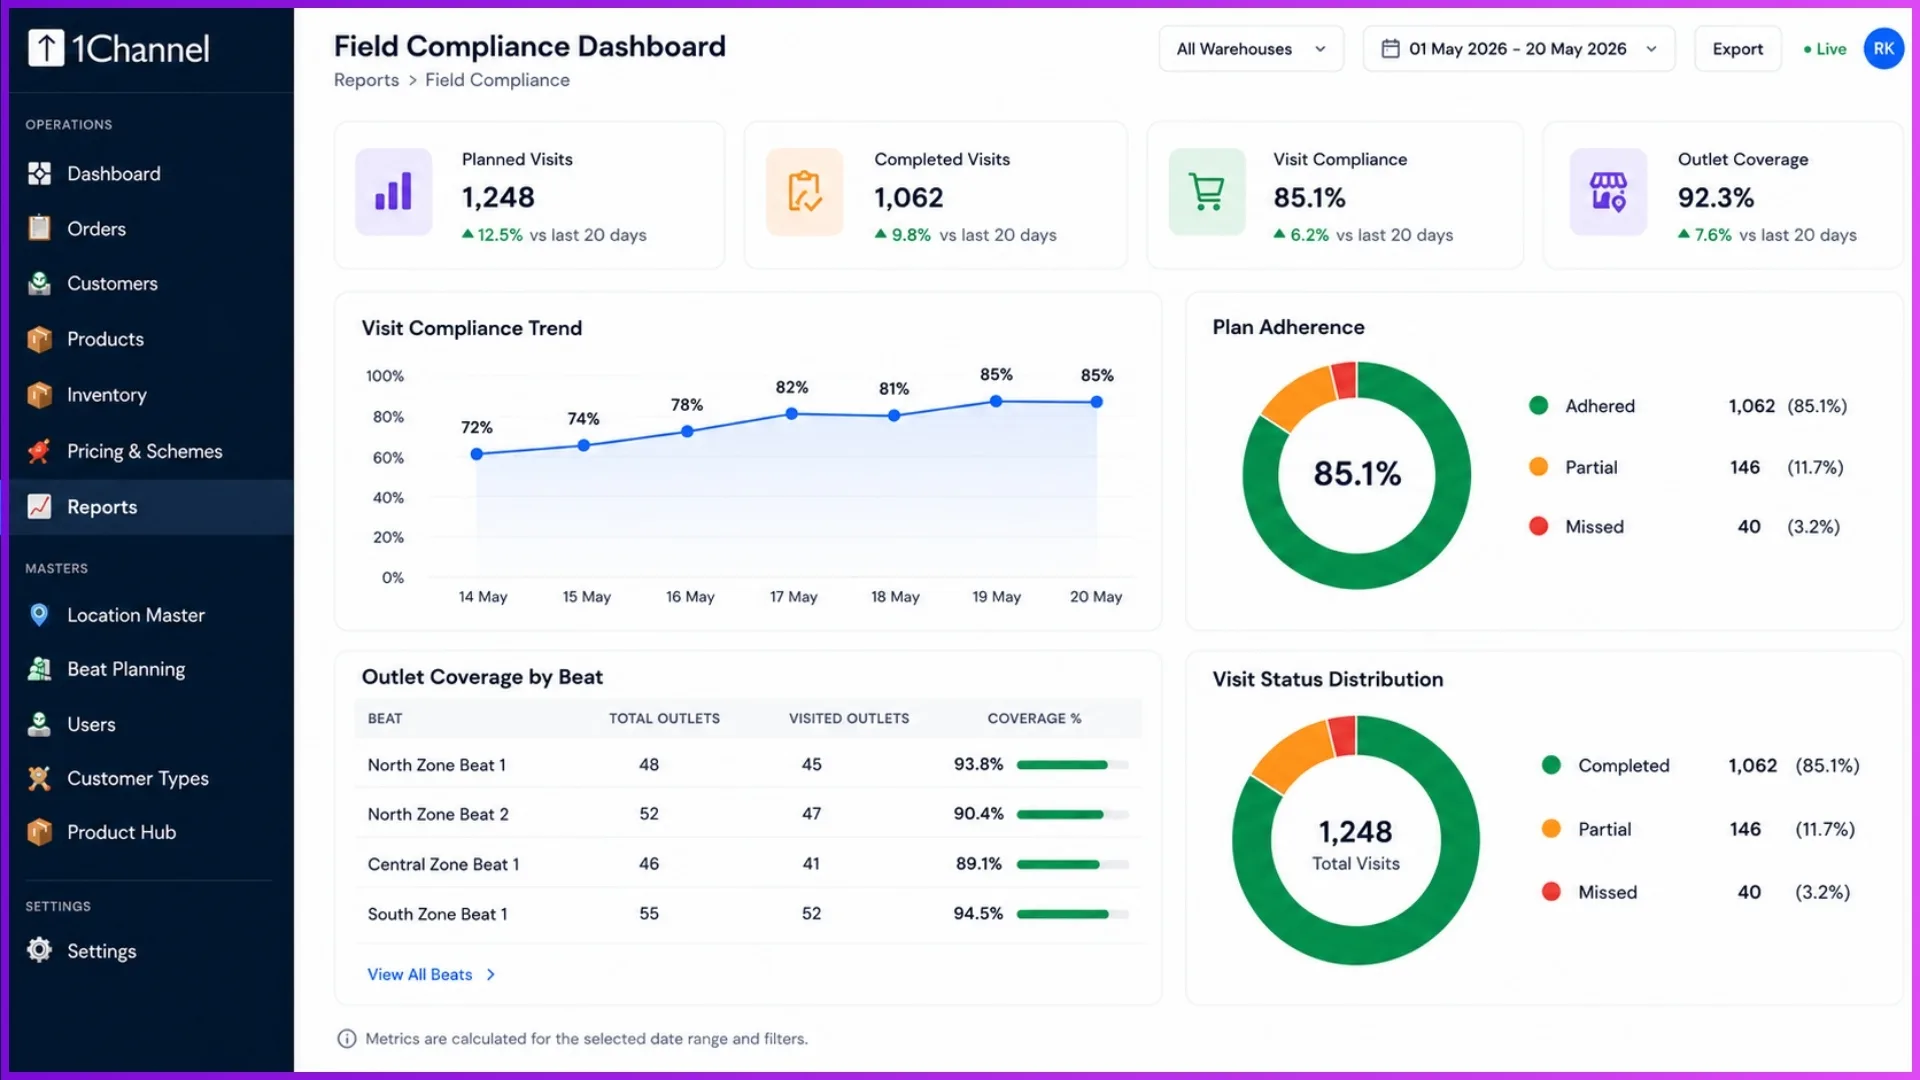This screenshot has height=1080, width=1920.
Task: Open the date range picker dropdown
Action: [x=1518, y=49]
